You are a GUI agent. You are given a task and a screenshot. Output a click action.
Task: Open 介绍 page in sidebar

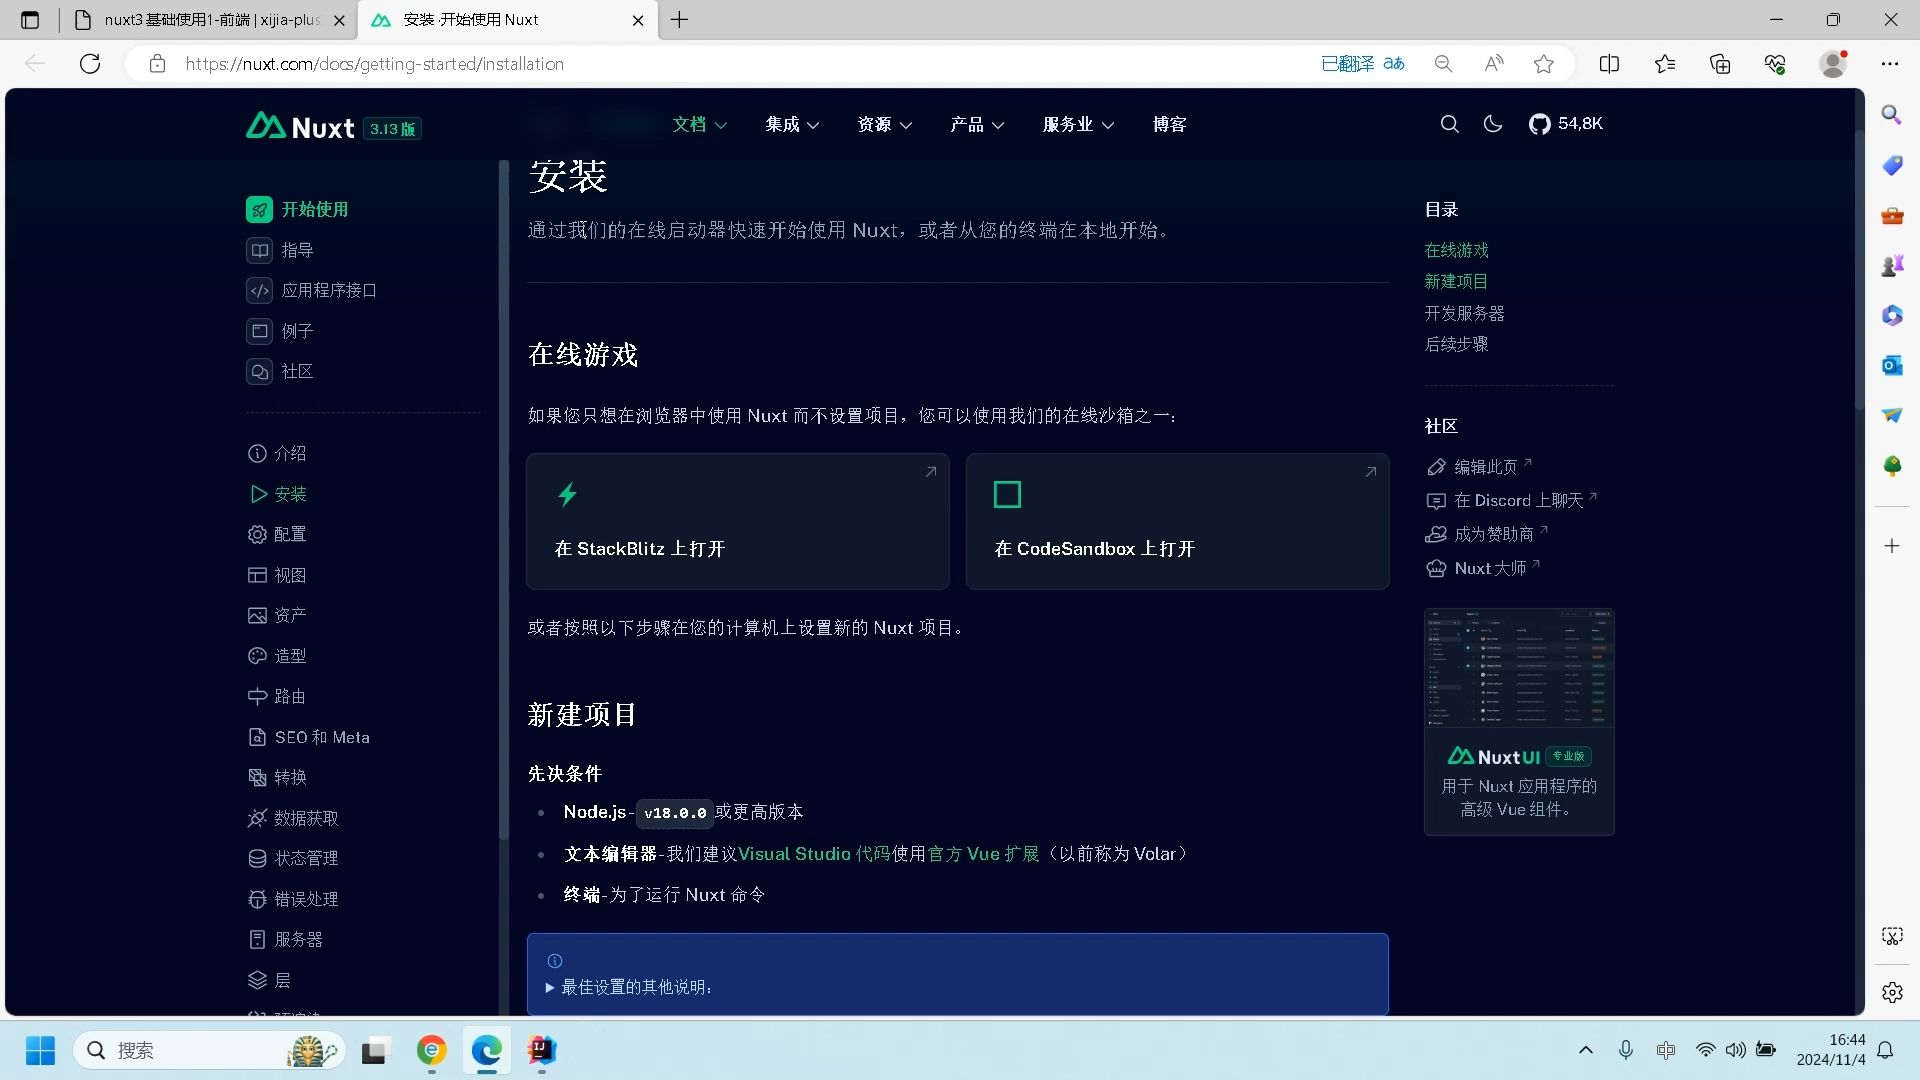(277, 453)
